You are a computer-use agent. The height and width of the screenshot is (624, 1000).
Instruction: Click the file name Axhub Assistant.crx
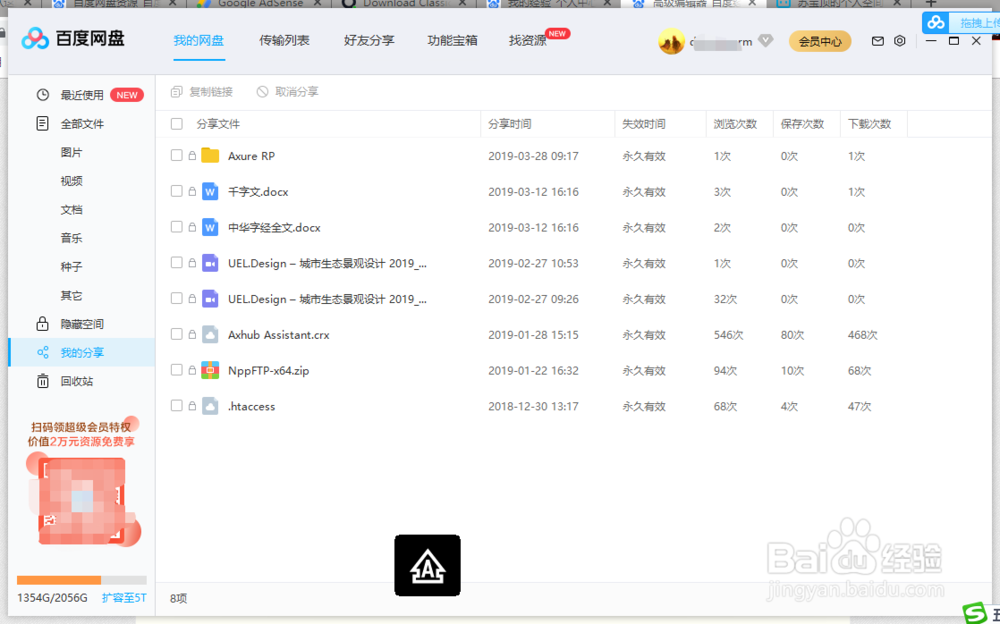tap(279, 334)
